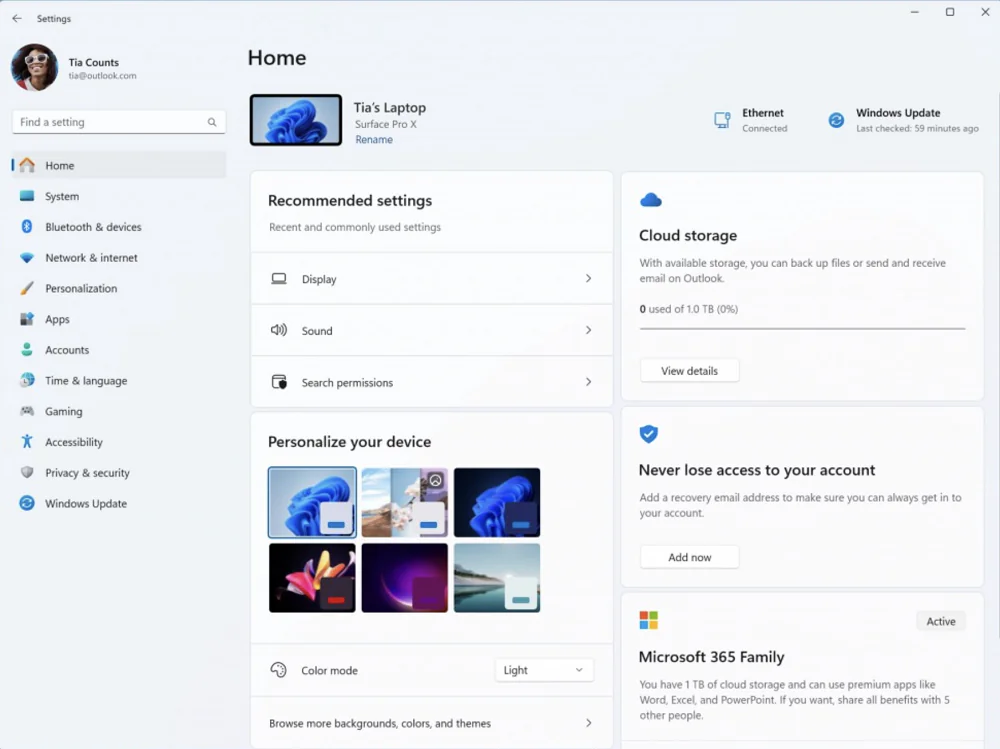Viewport: 1000px width, 749px height.
Task: Click the Tia's Laptop wallpaper thumbnail
Action: [x=296, y=120]
